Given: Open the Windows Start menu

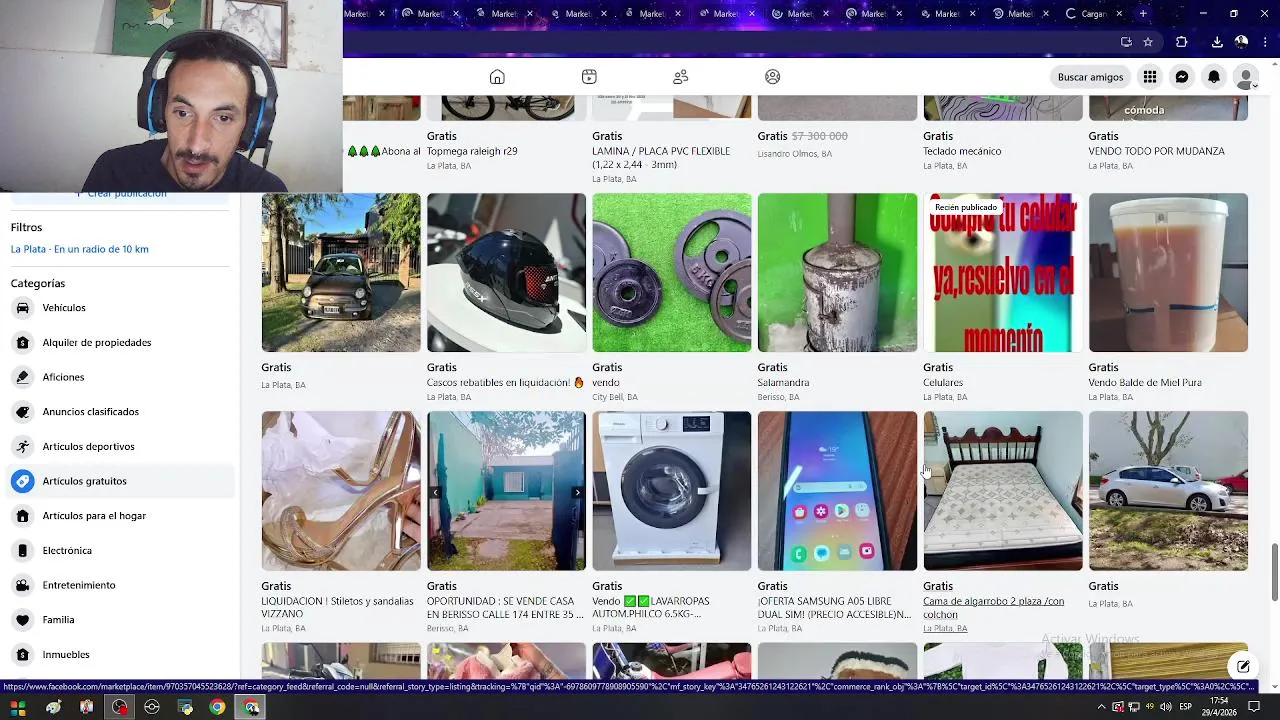Looking at the screenshot, I should pyautogui.click(x=18, y=707).
